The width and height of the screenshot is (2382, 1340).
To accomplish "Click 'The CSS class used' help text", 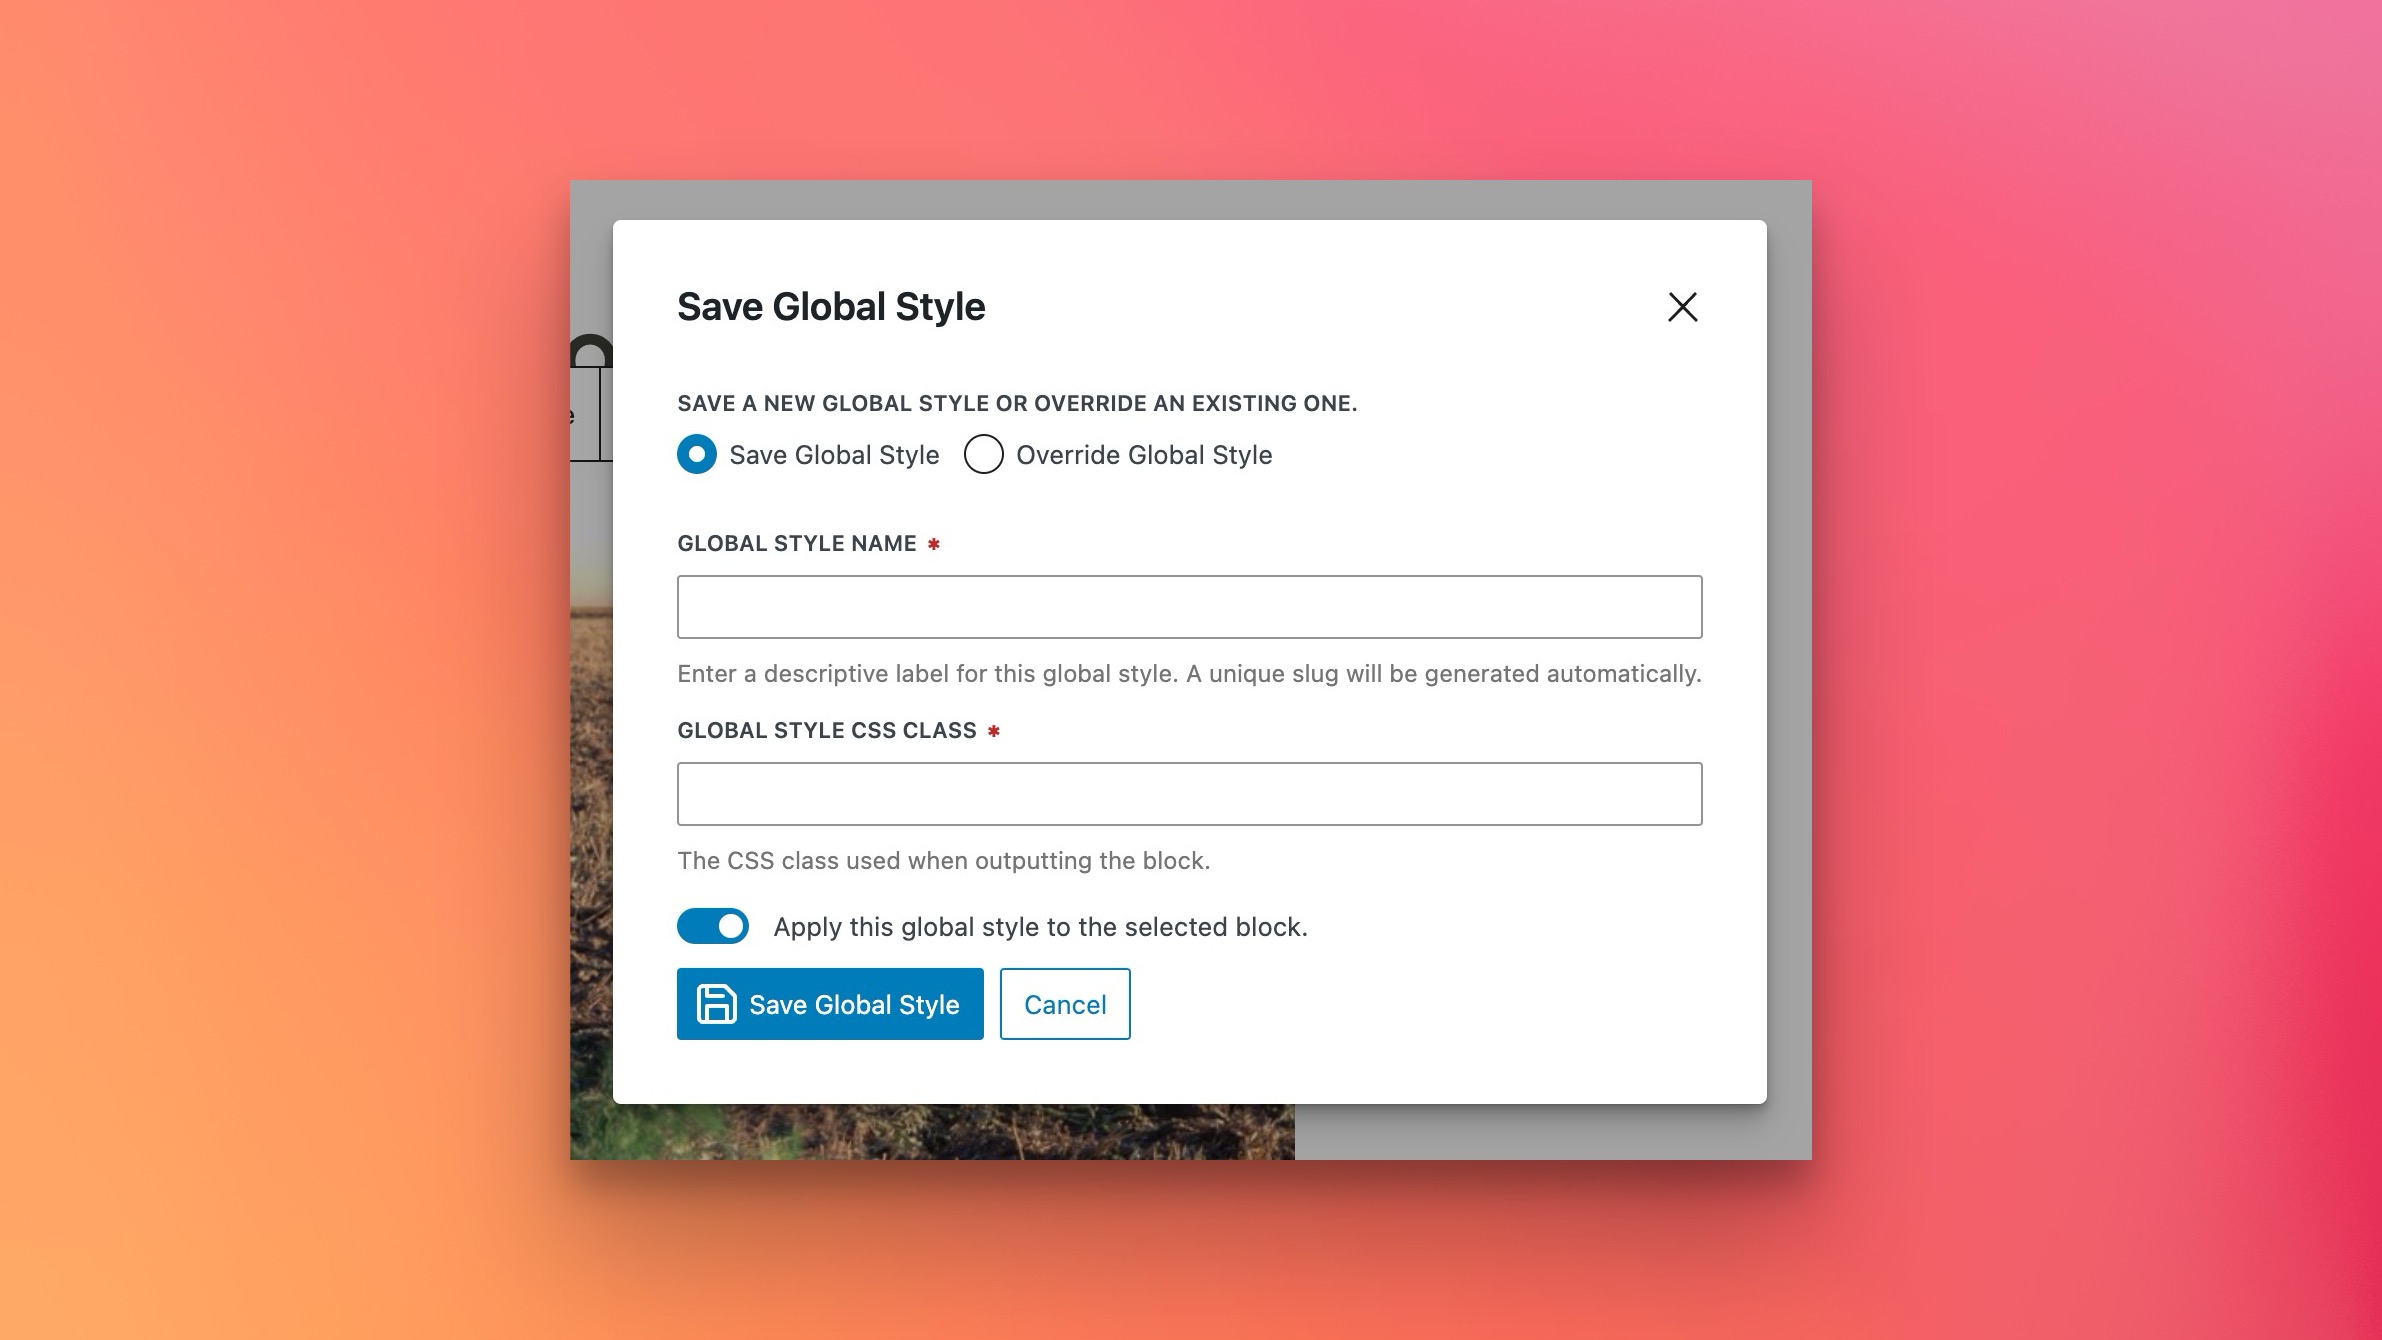I will pos(944,861).
